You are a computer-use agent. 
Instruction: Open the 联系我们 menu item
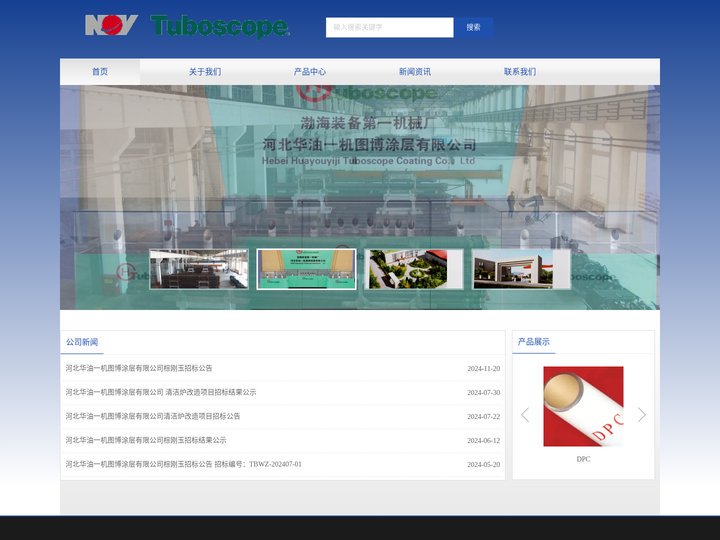coord(520,72)
